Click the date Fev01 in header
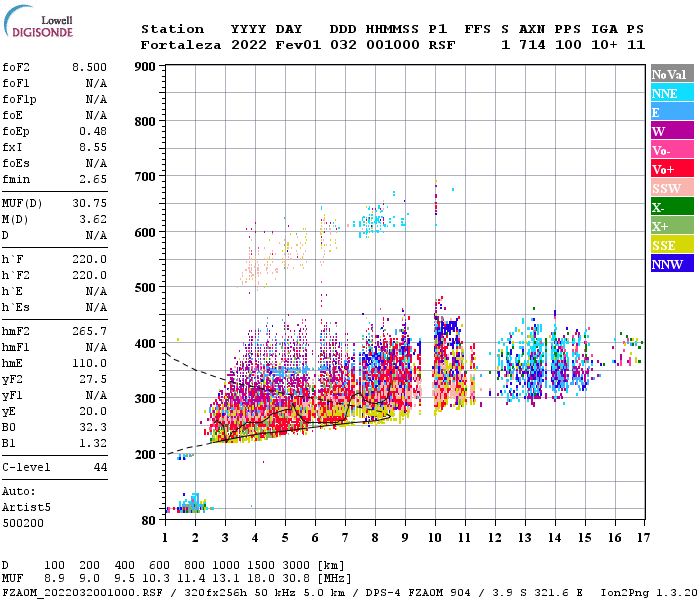The width and height of the screenshot is (700, 600). tap(298, 45)
